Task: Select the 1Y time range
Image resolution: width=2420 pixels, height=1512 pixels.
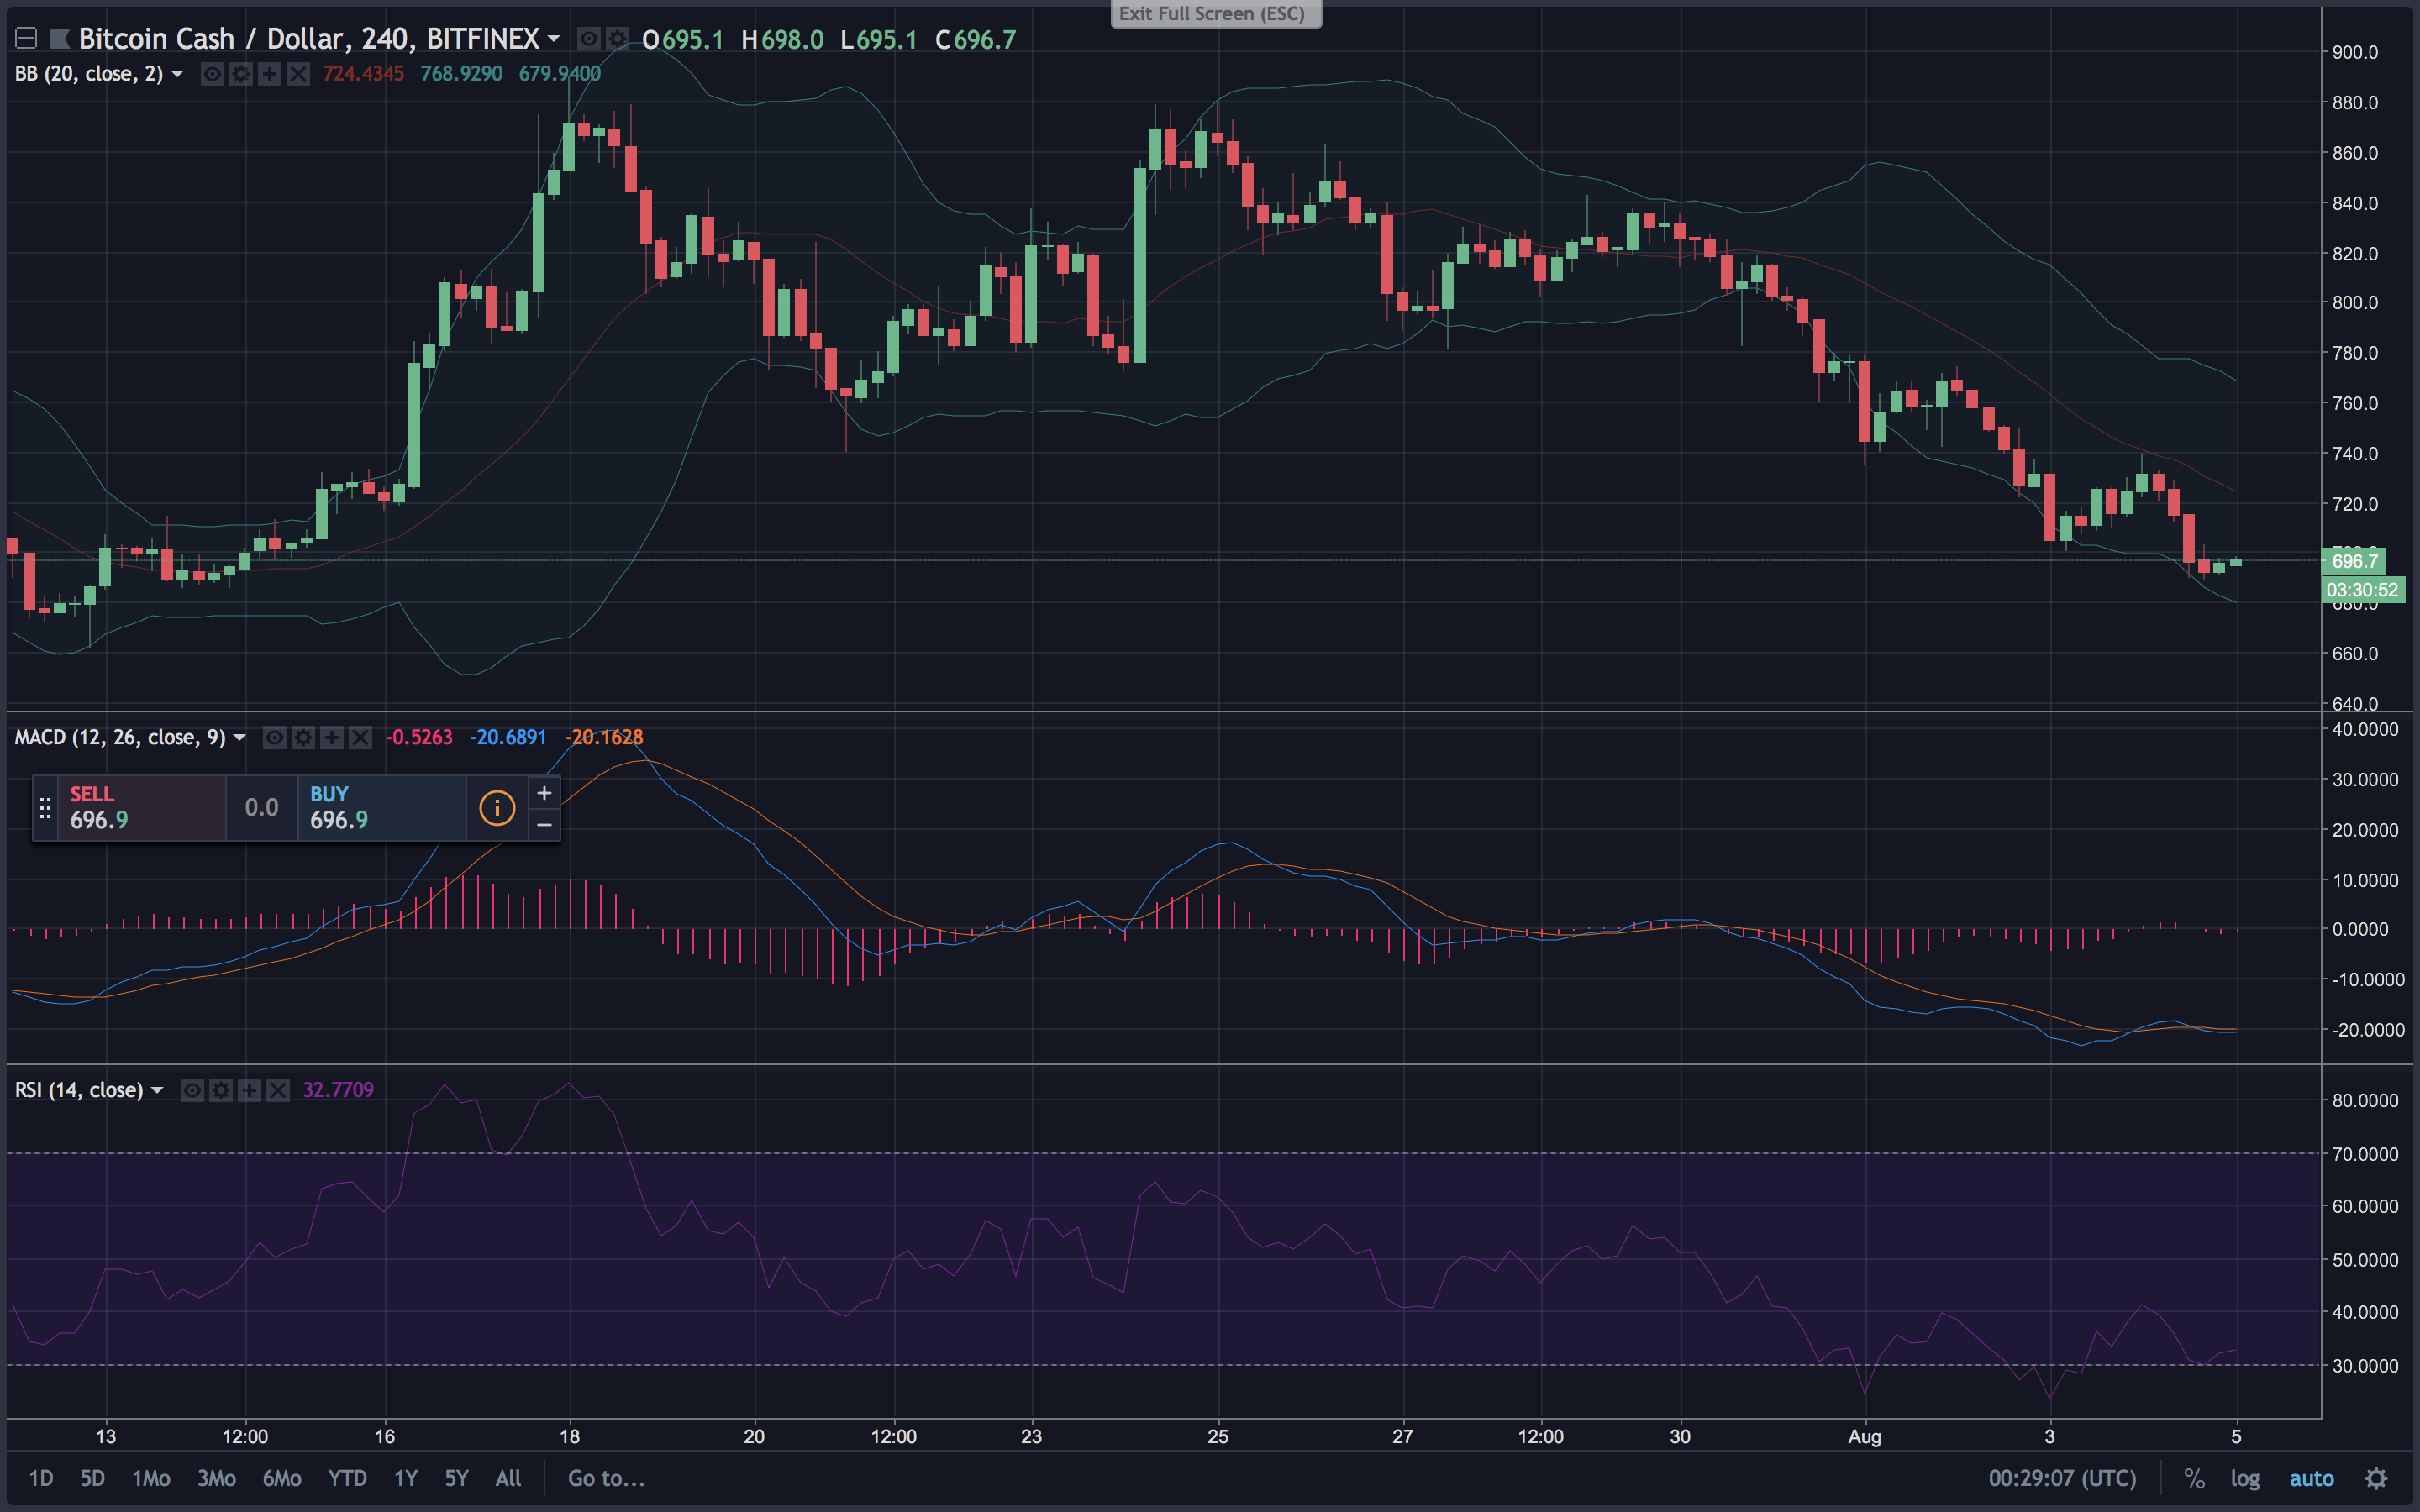Action: click(x=405, y=1478)
